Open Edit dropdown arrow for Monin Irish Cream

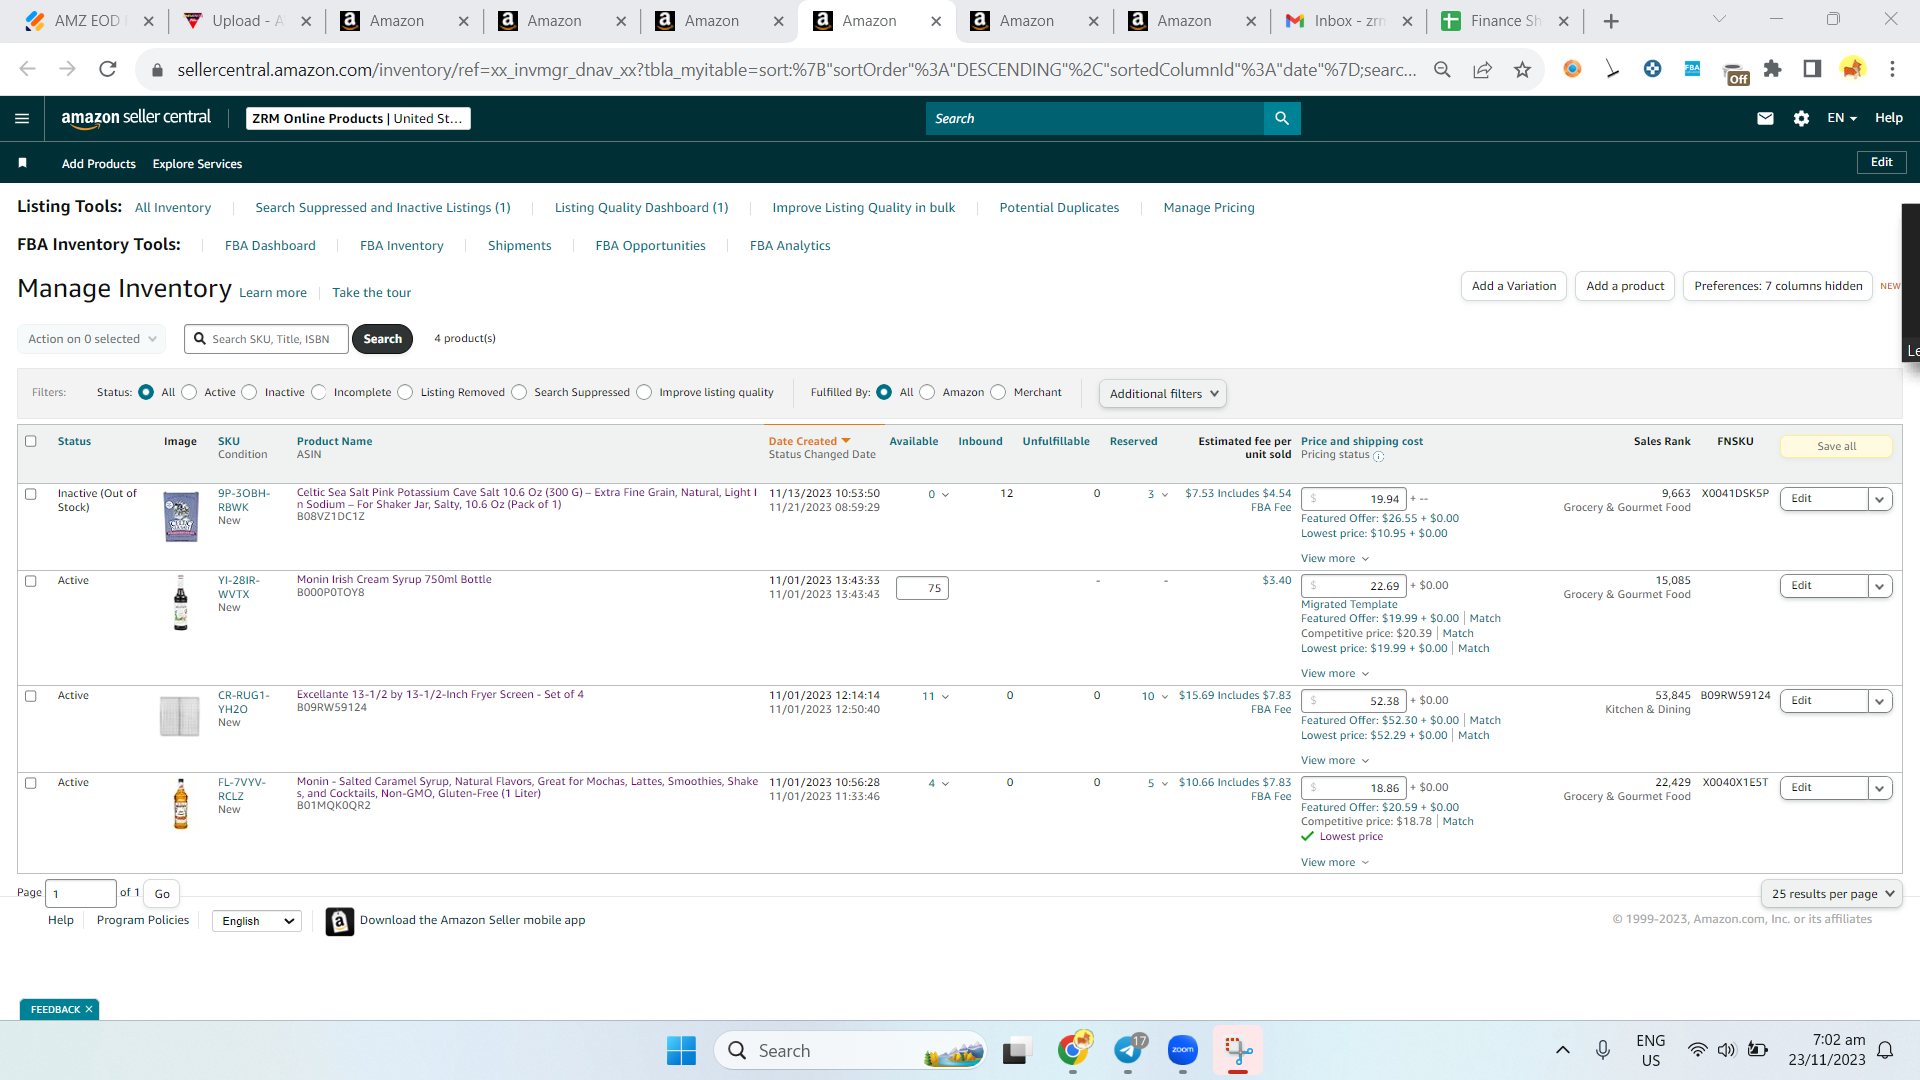point(1880,586)
